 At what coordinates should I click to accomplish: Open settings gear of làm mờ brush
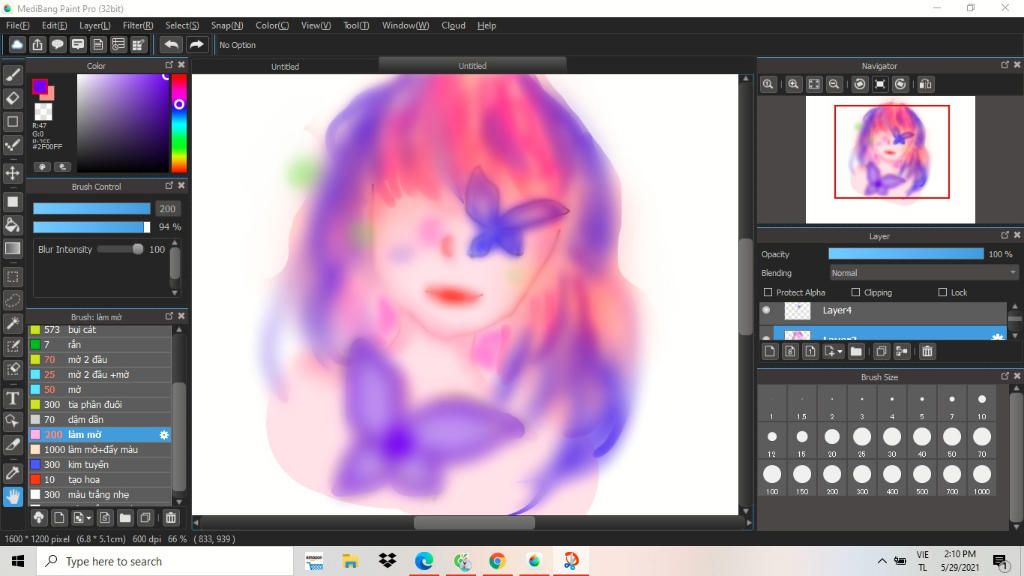(164, 435)
